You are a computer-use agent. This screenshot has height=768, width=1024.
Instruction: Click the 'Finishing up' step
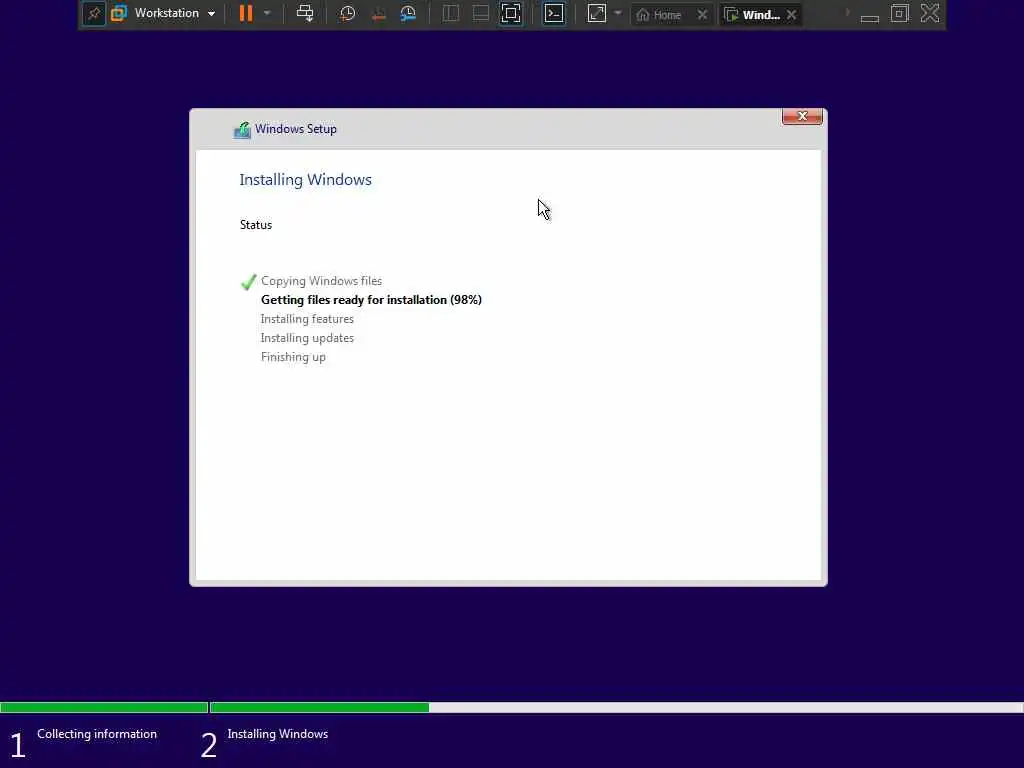[x=293, y=357]
